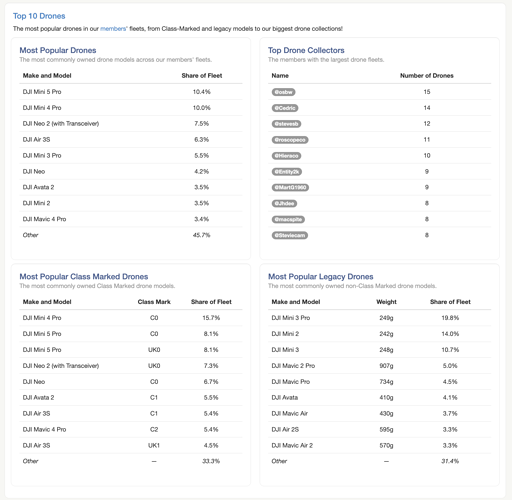Select the 33.3% Other share value
512x500 pixels.
coord(211,461)
